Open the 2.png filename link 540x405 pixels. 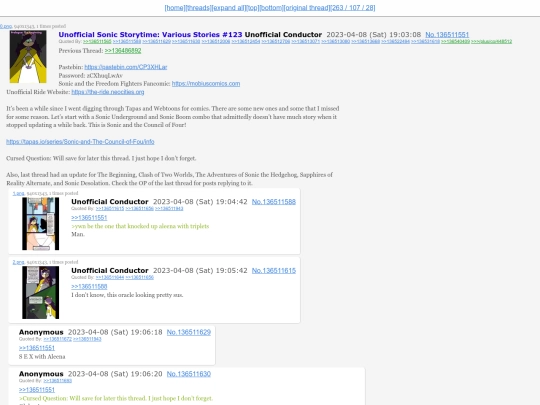[18, 262]
